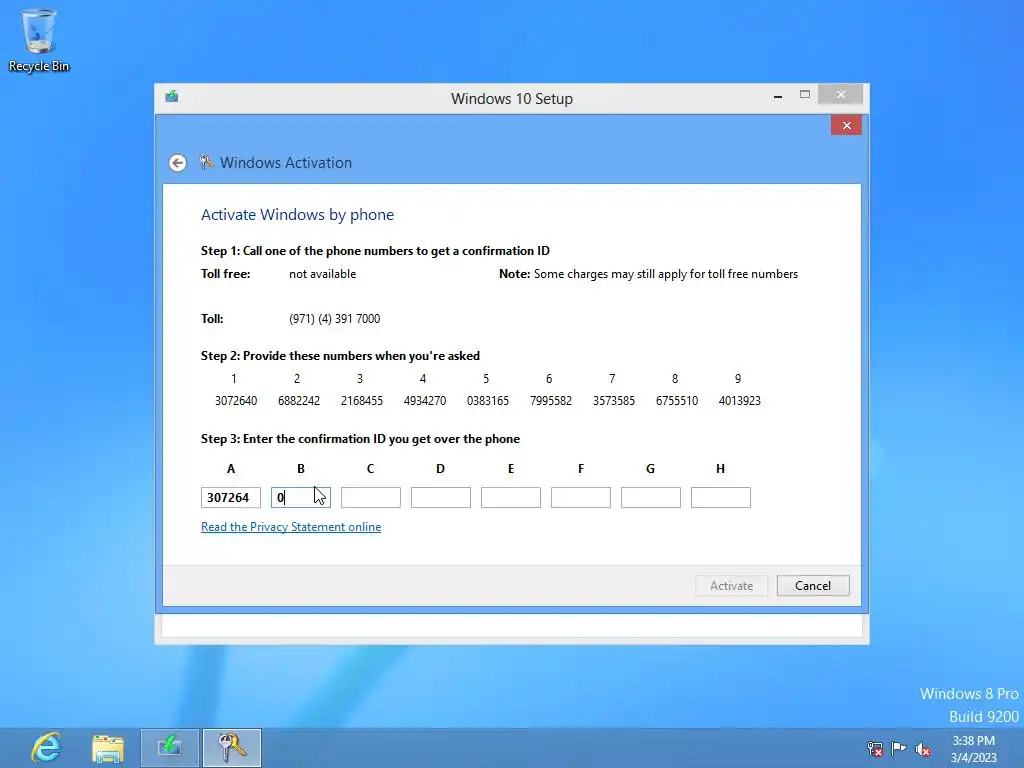Click installation ID group 0383165
1024x768 pixels.
[x=488, y=401]
